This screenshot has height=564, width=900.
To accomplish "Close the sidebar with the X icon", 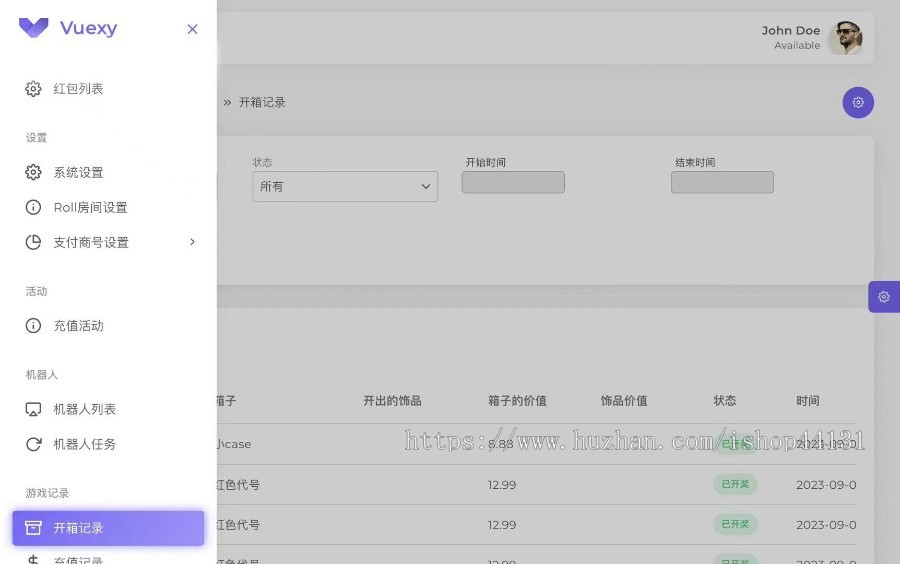I will click(192, 29).
